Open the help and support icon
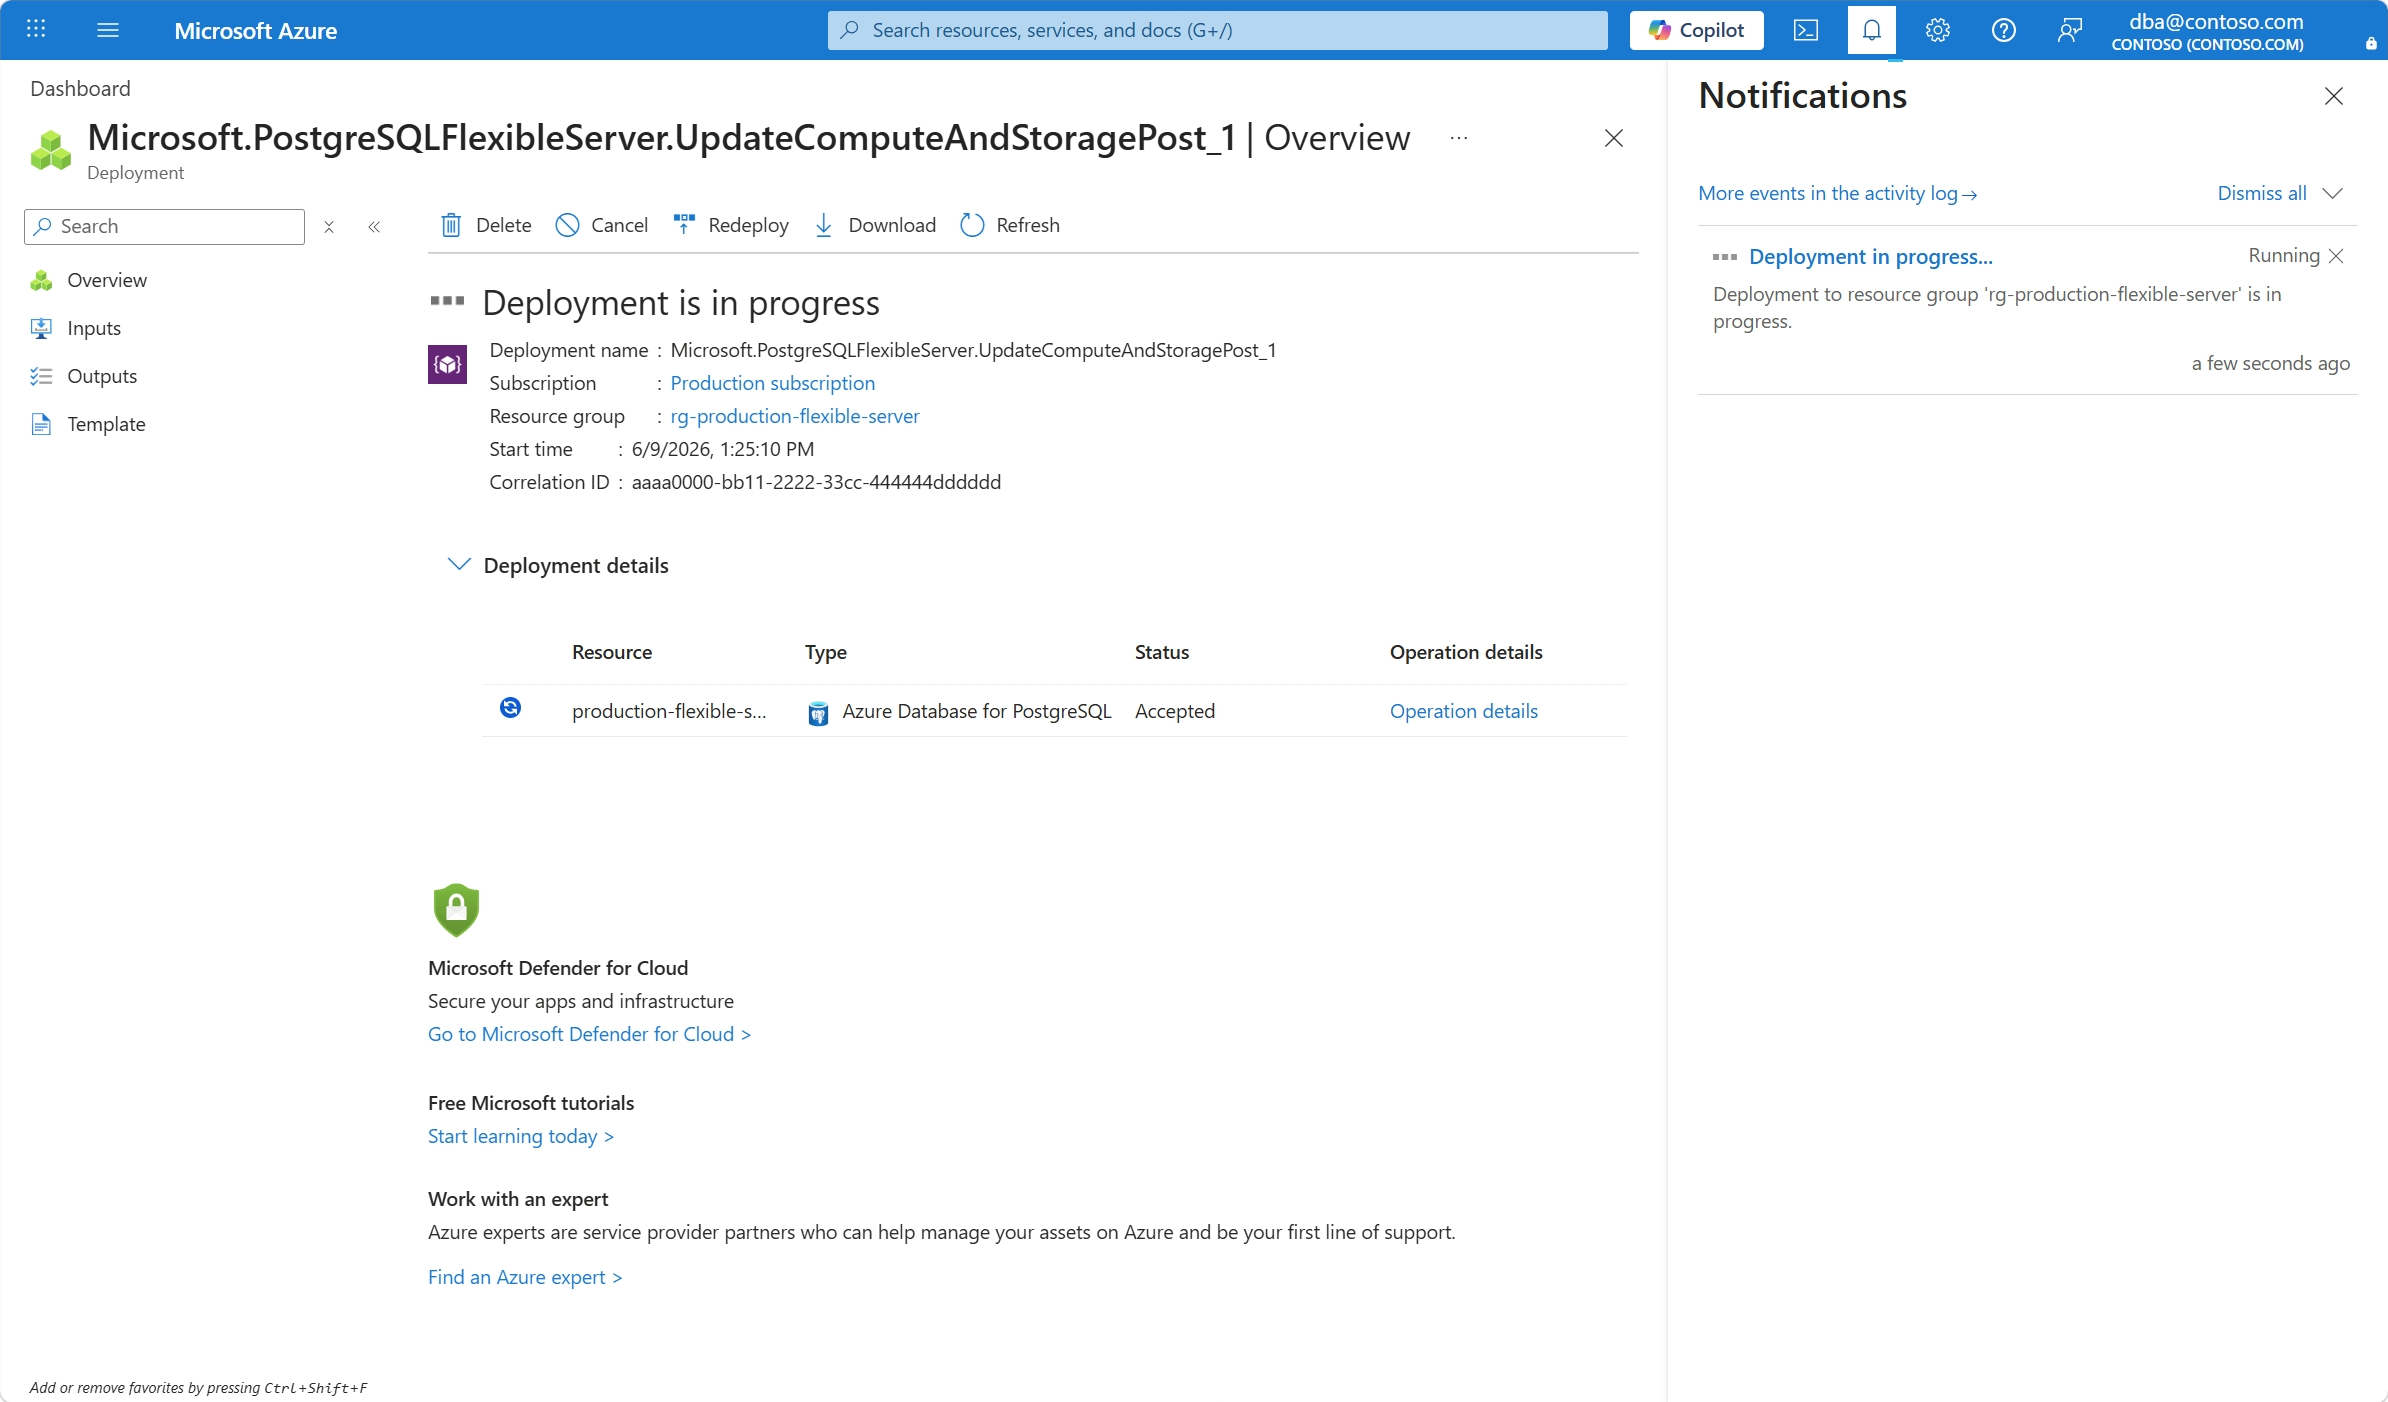The image size is (2388, 1402). pos(2003,30)
